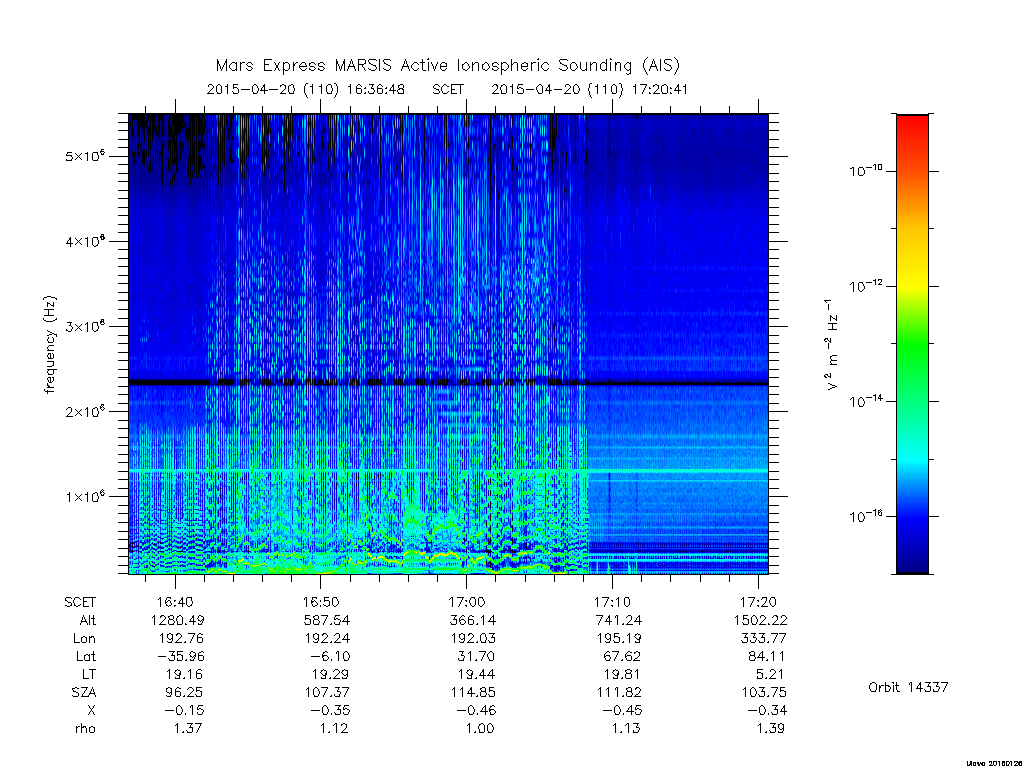The width and height of the screenshot is (1024, 768).
Task: Click the cyan horizontal line near 1.3 MHz
Action: (448, 471)
